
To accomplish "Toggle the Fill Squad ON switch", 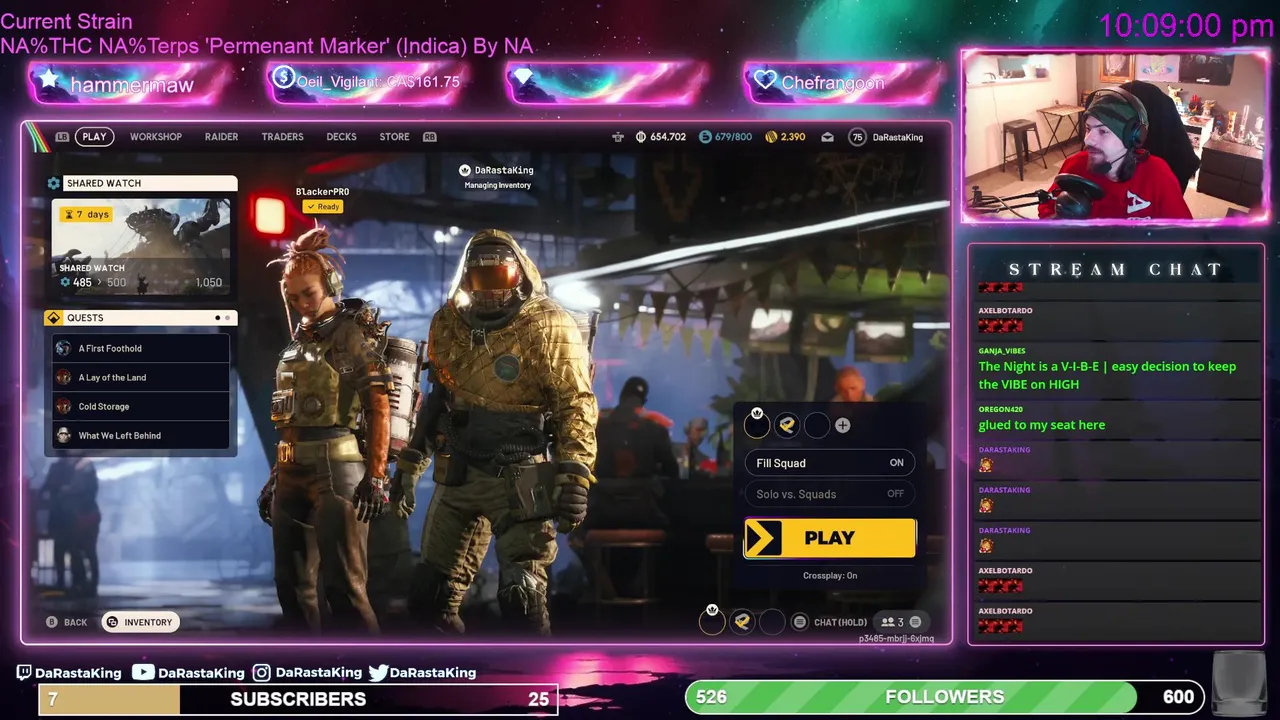I will 829,463.
